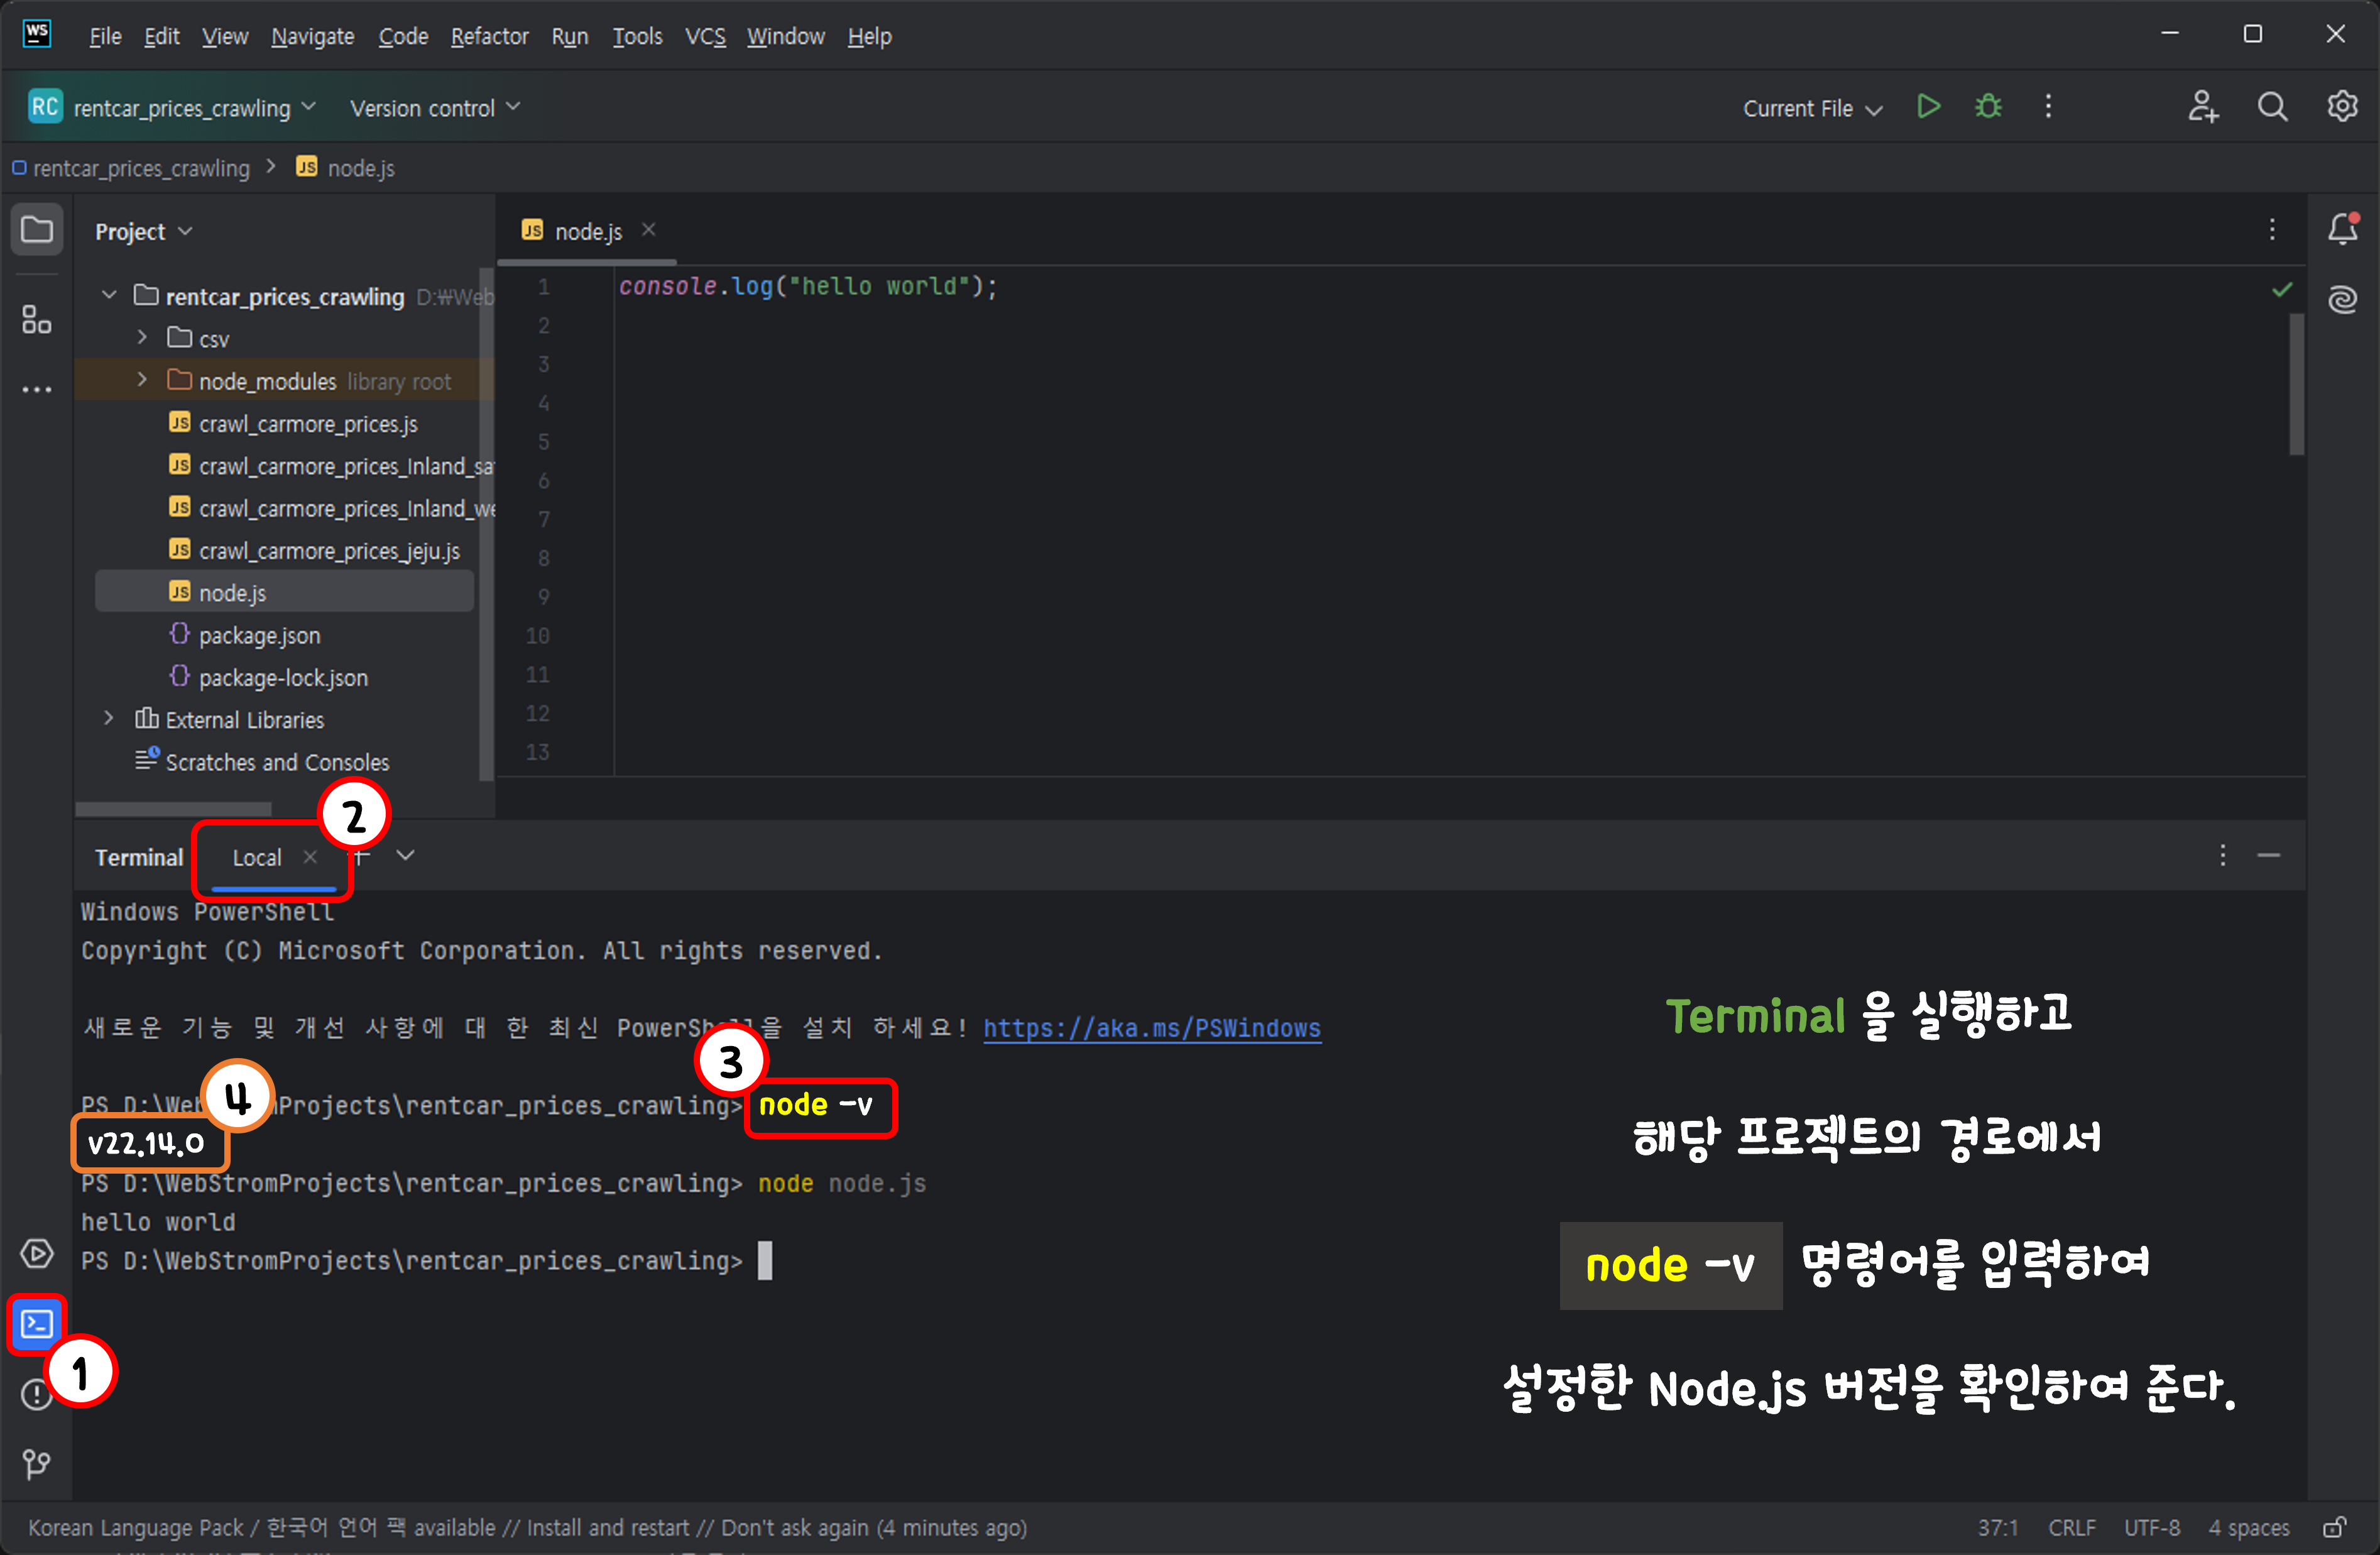Expand the External Libraries node
This screenshot has height=1555, width=2380.
[109, 719]
